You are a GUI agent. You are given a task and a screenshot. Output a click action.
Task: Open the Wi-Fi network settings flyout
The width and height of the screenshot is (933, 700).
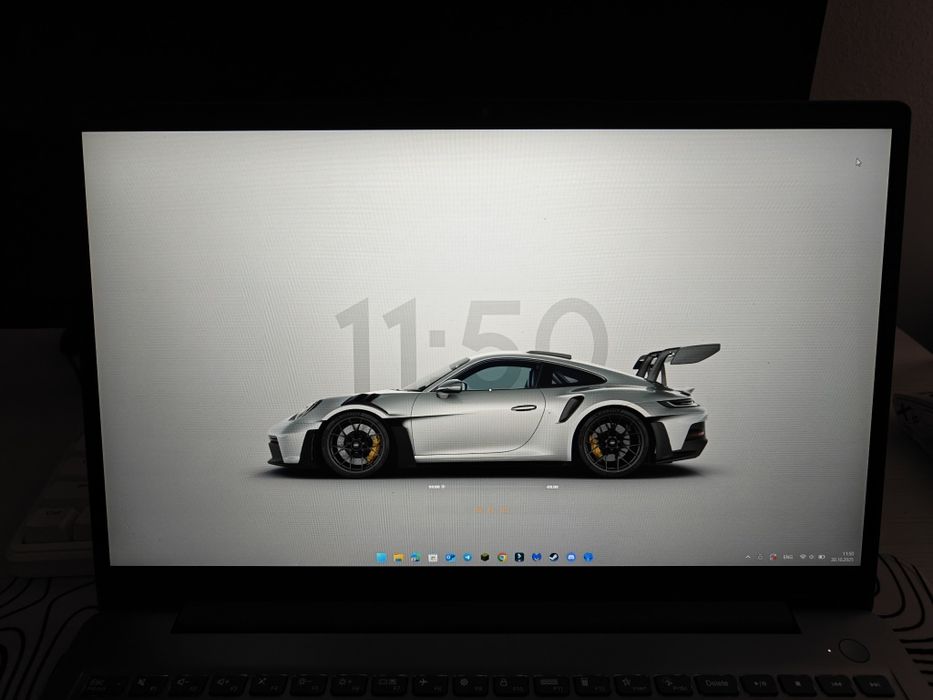tap(803, 557)
